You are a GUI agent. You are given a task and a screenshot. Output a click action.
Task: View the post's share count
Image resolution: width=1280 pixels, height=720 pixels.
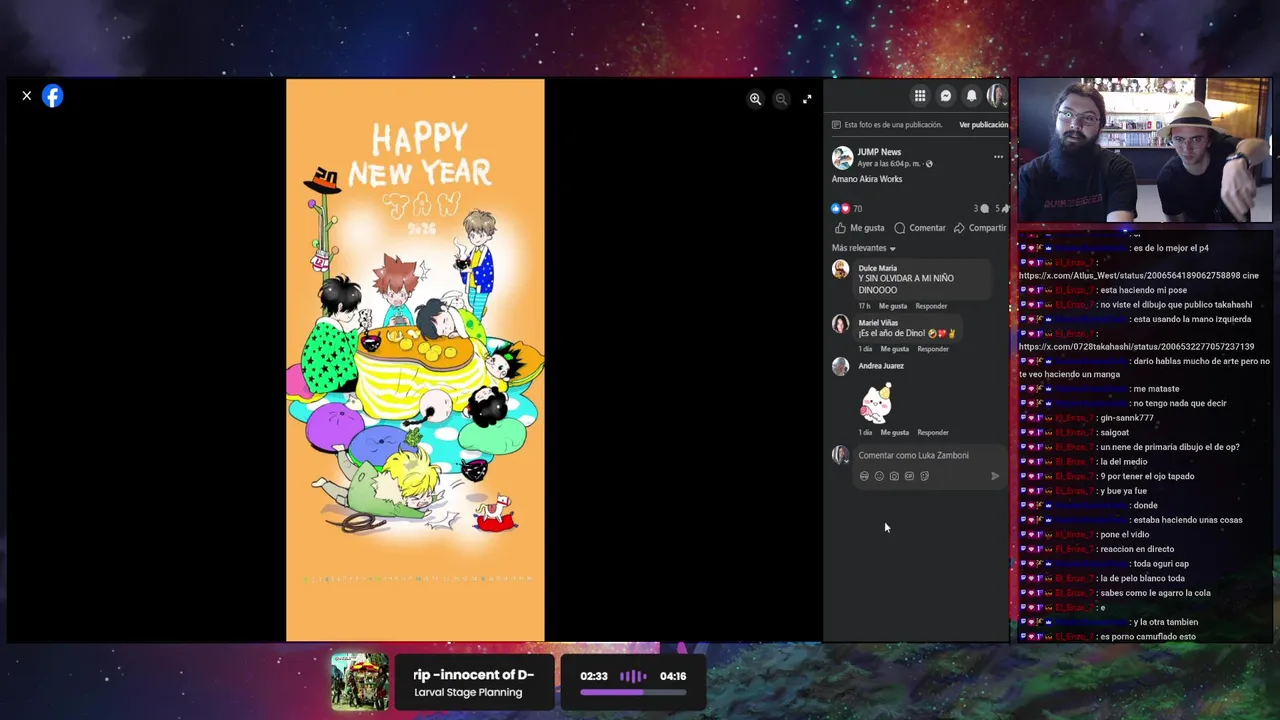[x=1002, y=209]
